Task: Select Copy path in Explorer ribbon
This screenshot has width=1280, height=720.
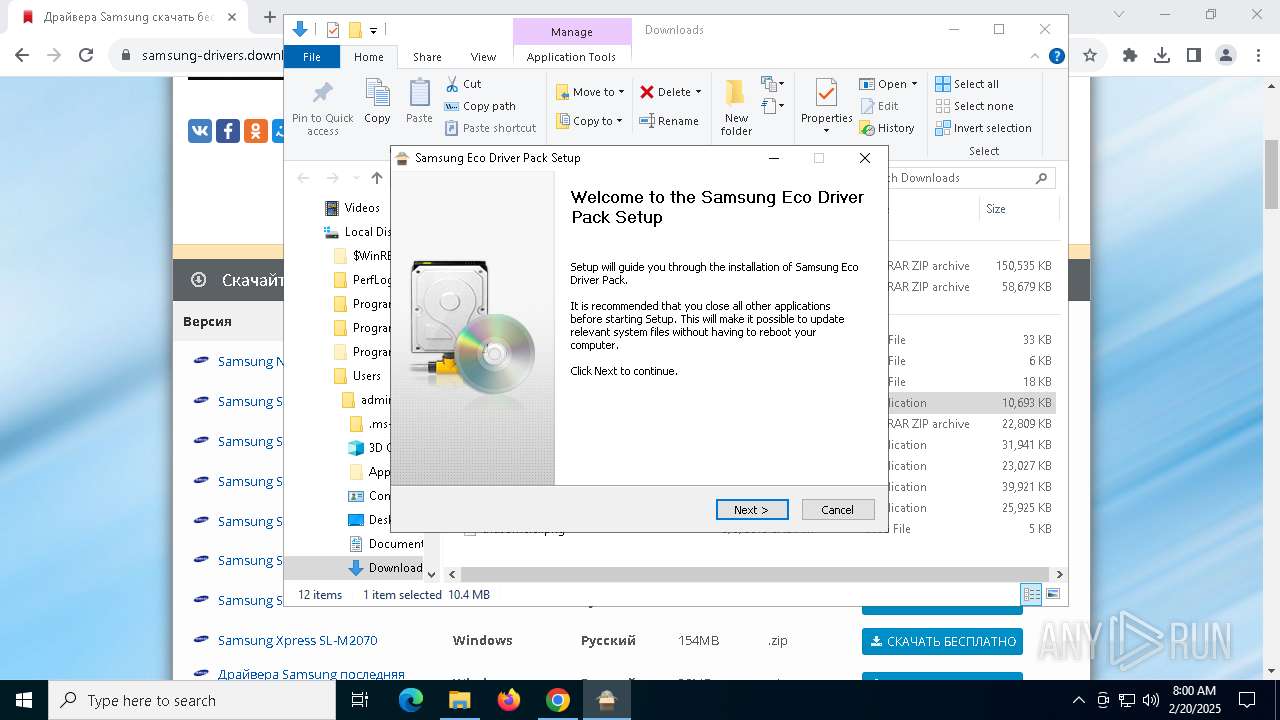Action: (480, 106)
